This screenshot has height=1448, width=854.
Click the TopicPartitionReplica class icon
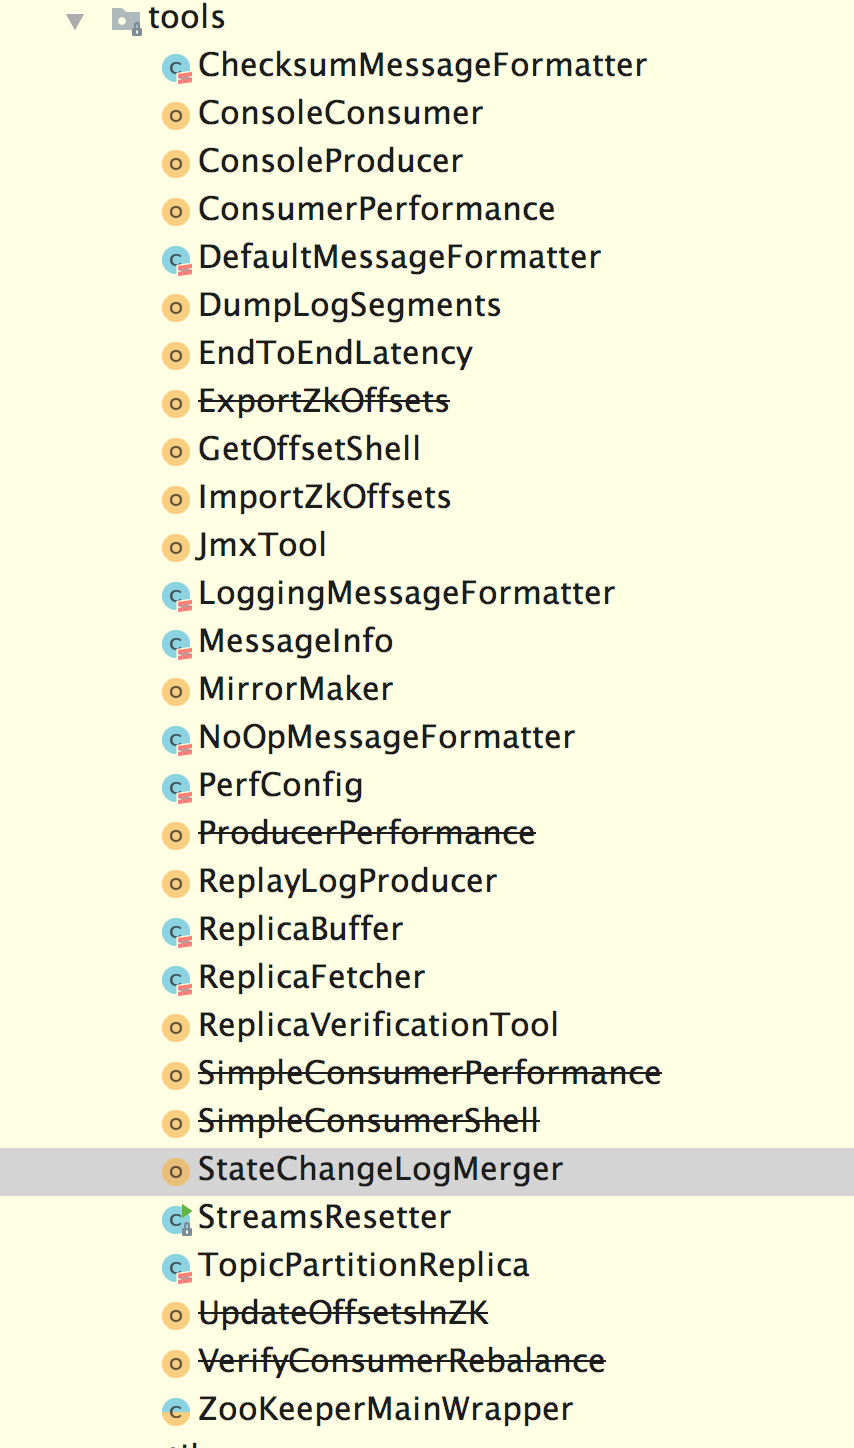tap(176, 1267)
